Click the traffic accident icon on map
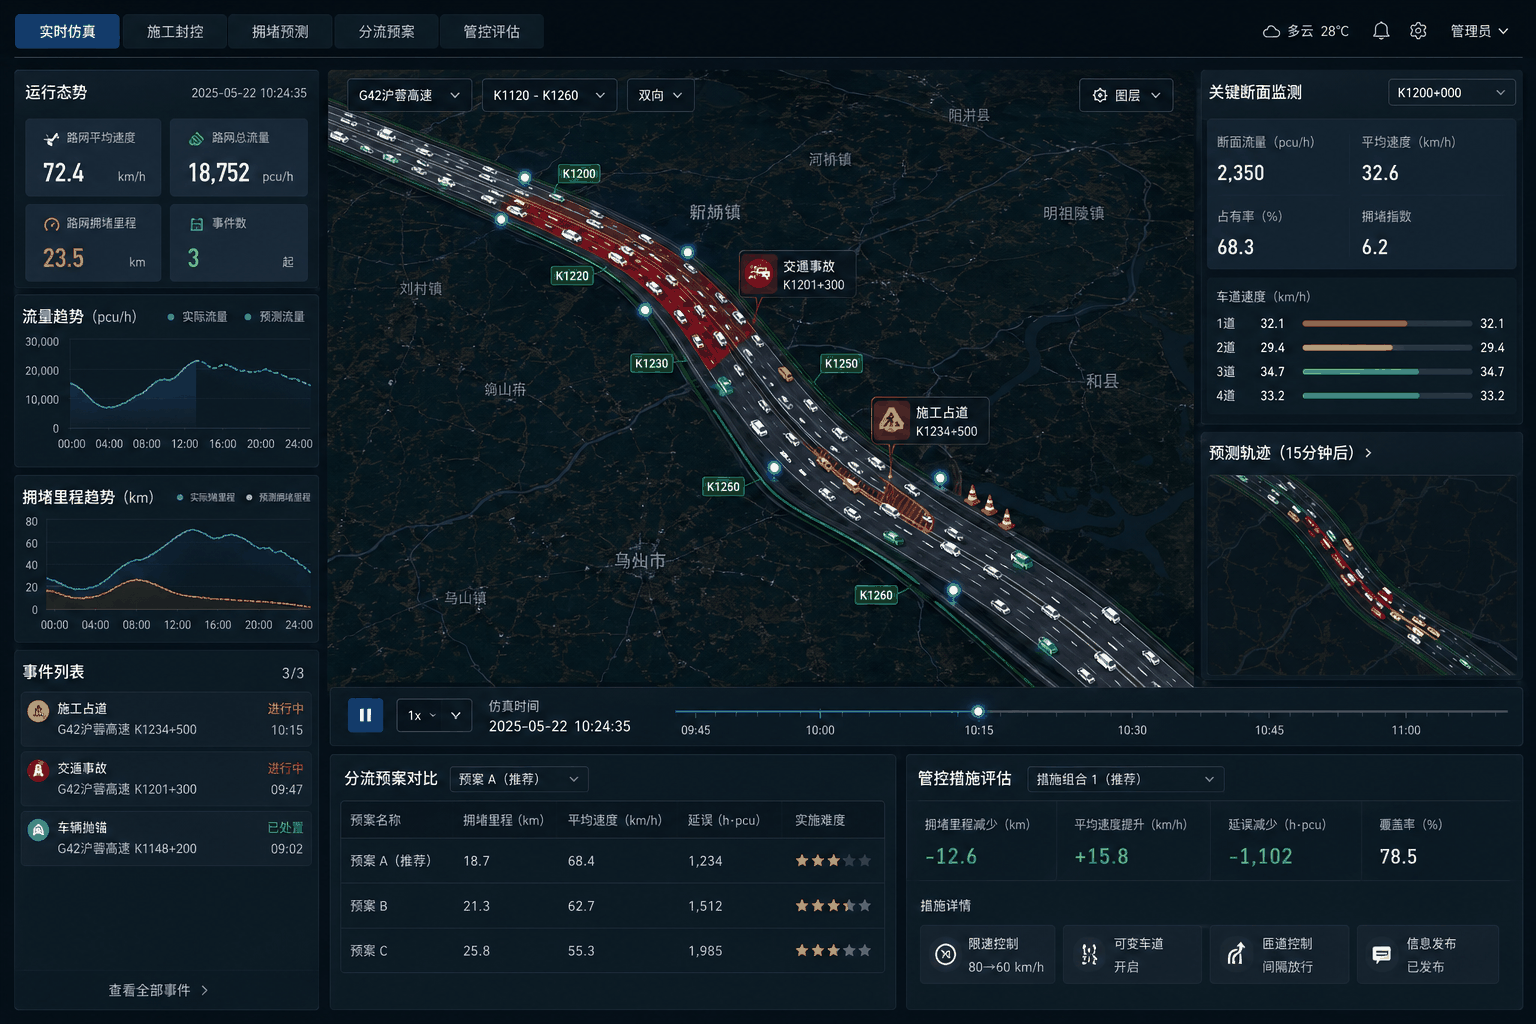 [x=759, y=274]
